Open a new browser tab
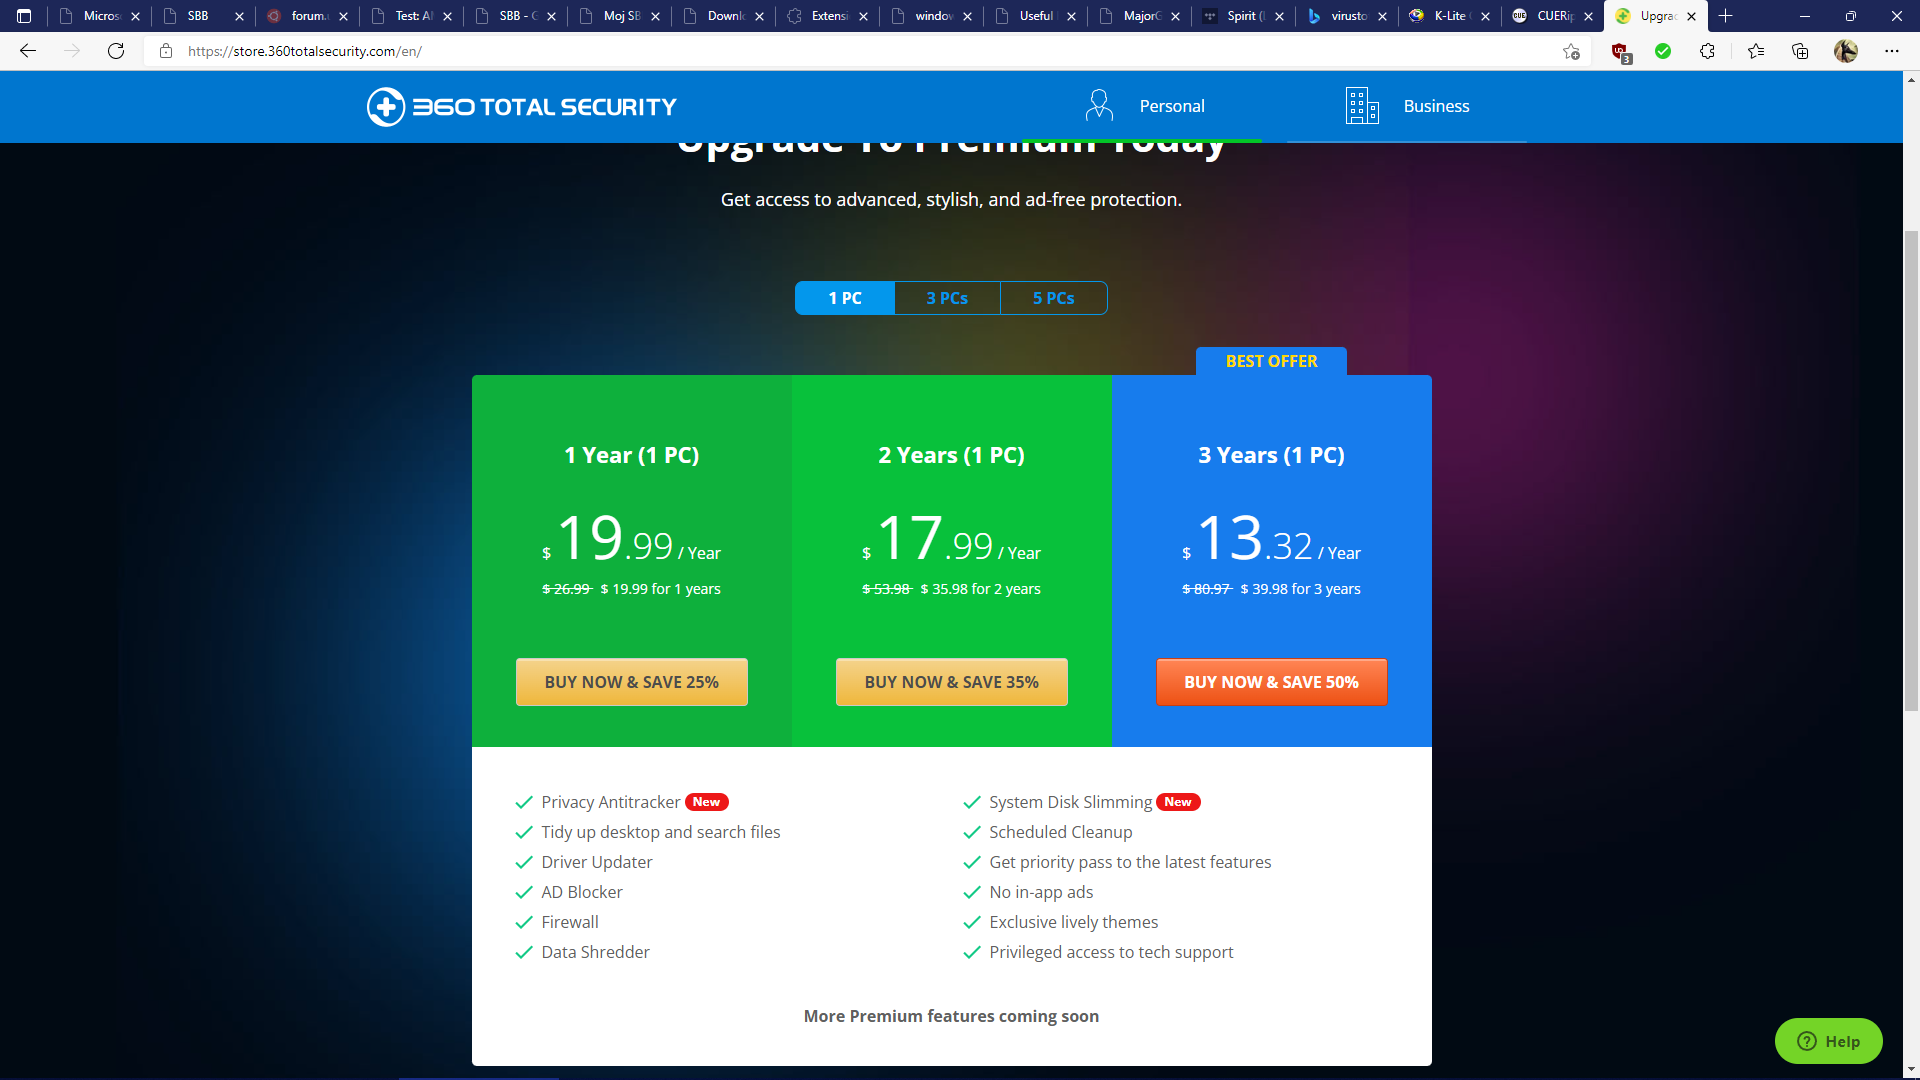This screenshot has width=1920, height=1080. click(x=1725, y=16)
